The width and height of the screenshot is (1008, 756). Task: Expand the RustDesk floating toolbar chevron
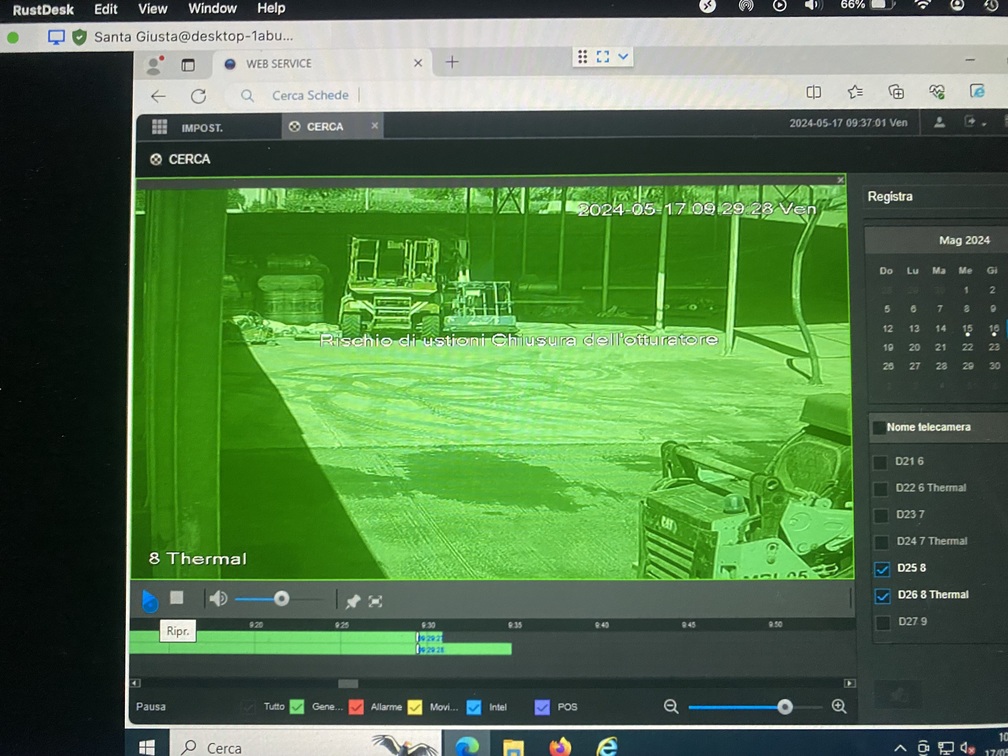pyautogui.click(x=623, y=57)
